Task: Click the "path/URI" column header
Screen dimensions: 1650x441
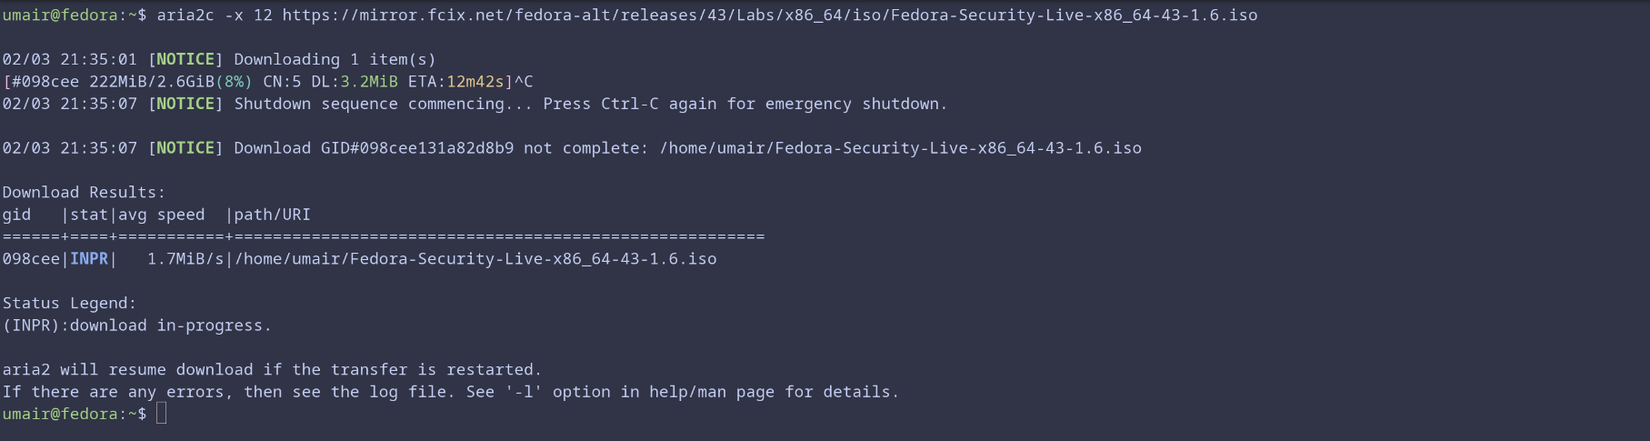Action: [272, 214]
